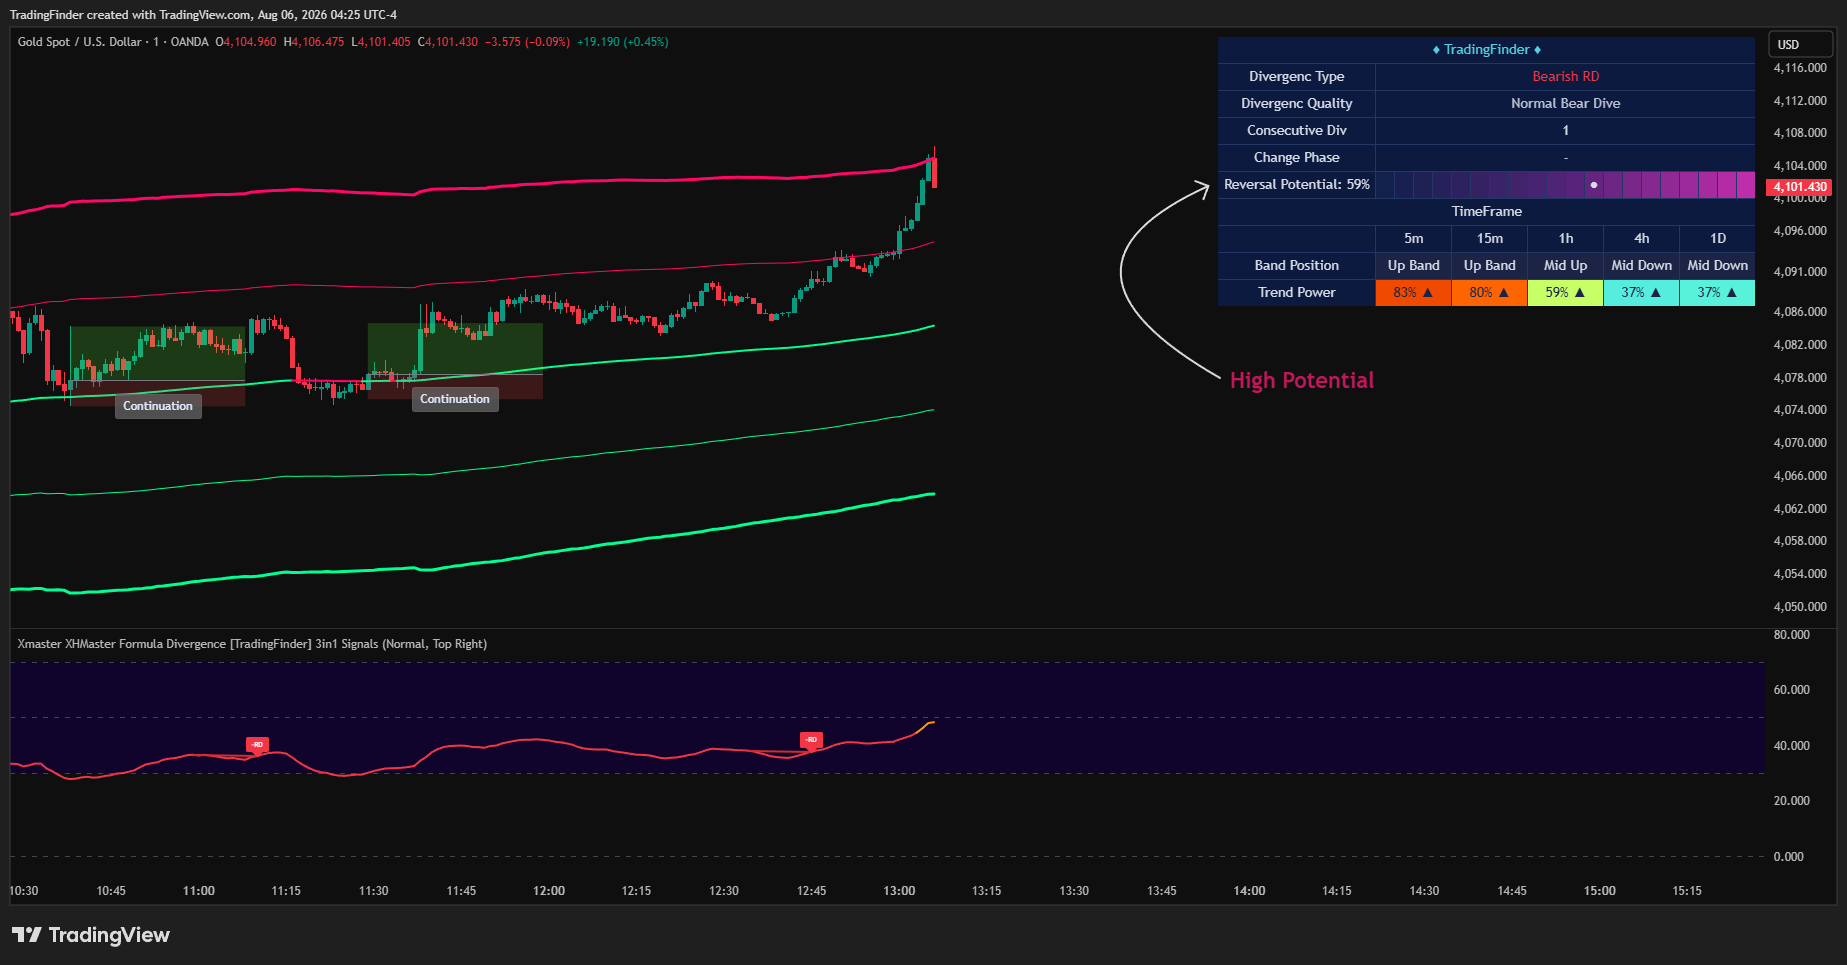Click the TimeFrame header row
Viewport: 1847px width, 965px height.
point(1486,212)
